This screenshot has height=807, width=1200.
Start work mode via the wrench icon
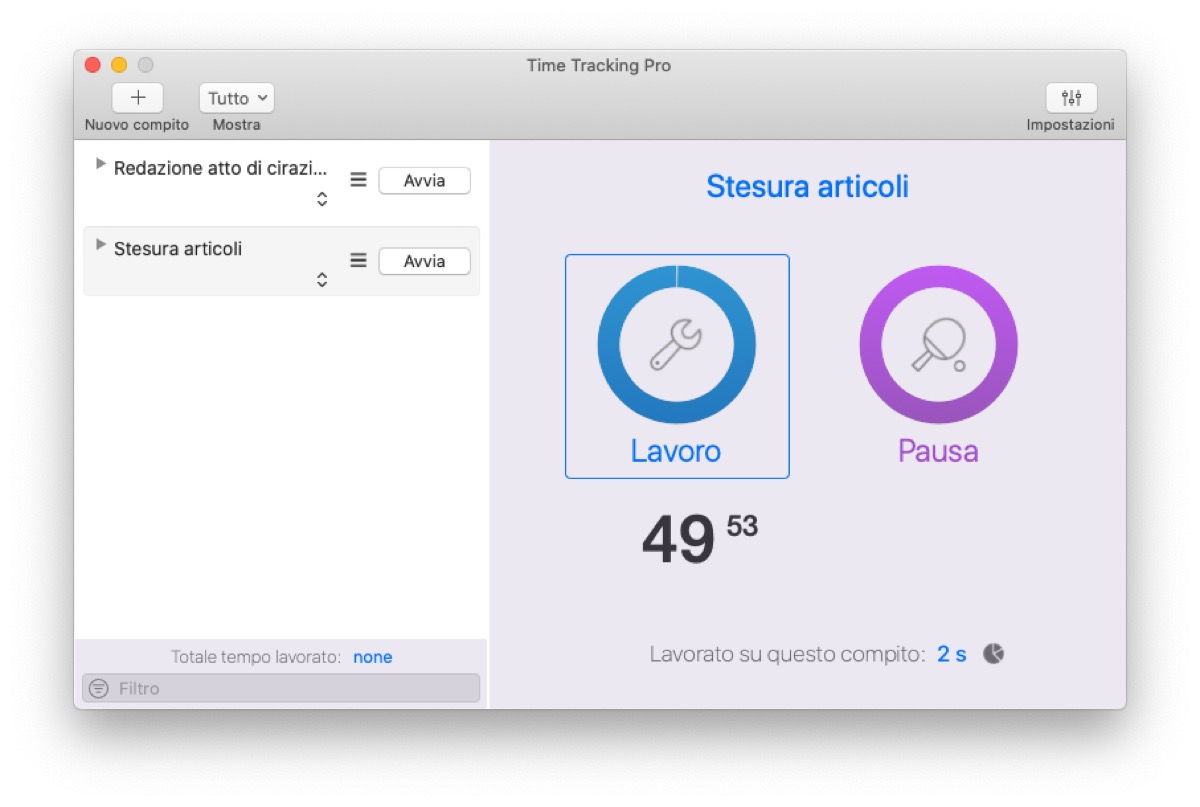677,343
